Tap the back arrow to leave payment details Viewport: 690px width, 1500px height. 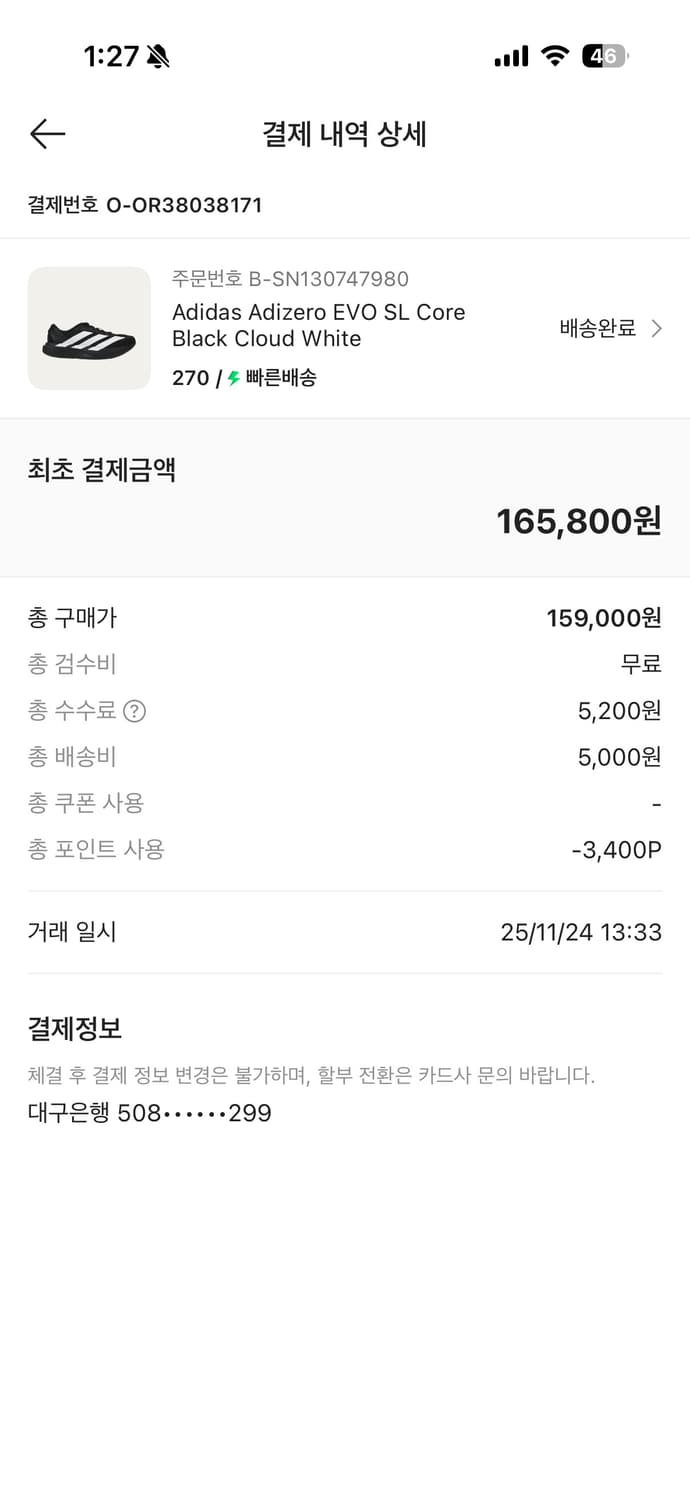[47, 133]
